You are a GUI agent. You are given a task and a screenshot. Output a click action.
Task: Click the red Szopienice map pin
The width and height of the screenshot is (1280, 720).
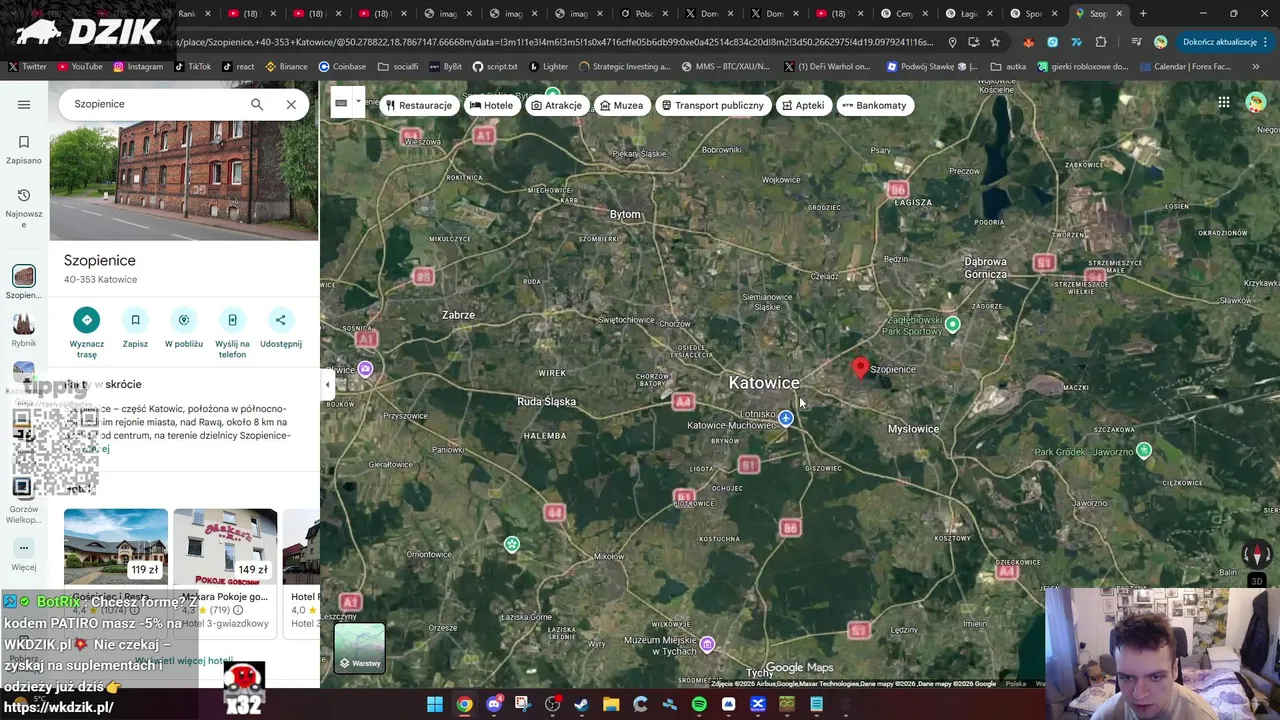pos(860,368)
